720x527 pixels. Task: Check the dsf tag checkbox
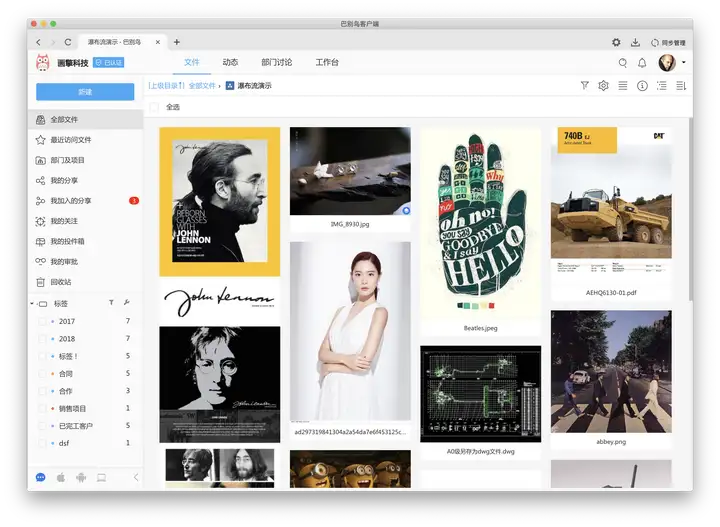pos(42,443)
